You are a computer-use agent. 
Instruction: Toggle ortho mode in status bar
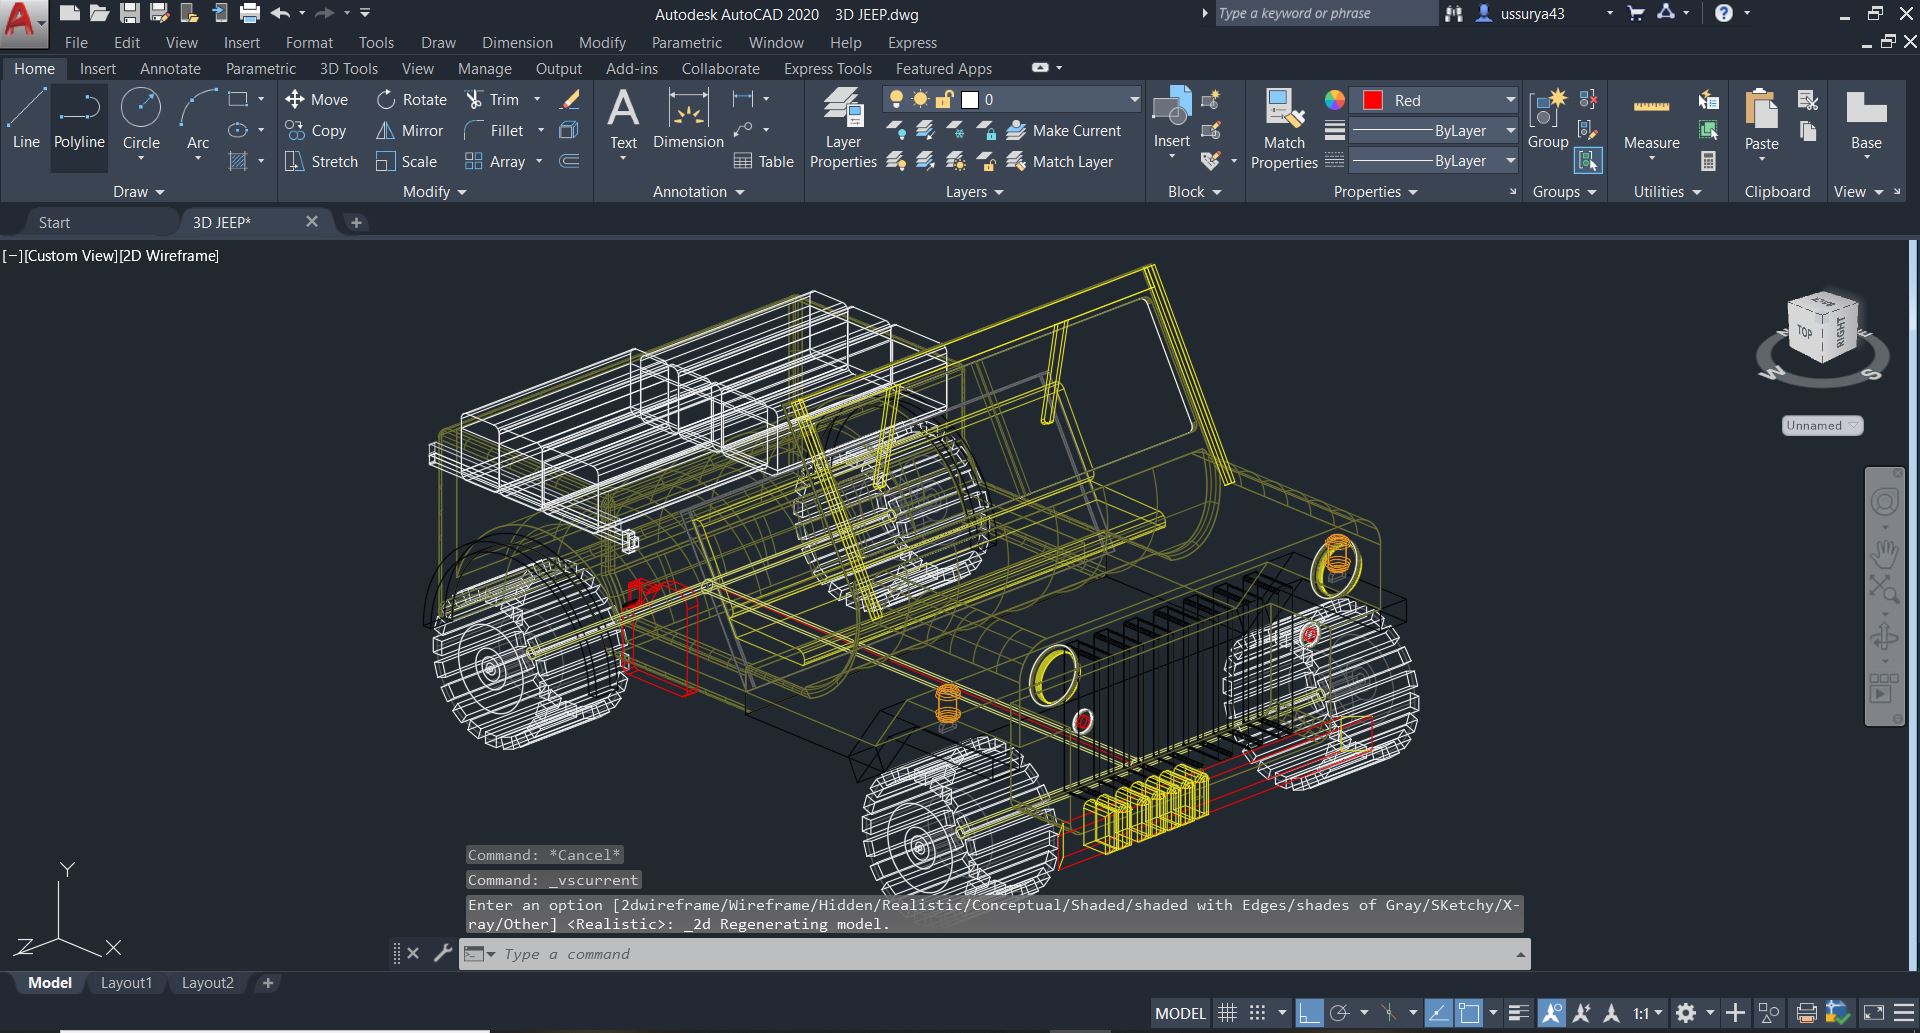tap(1309, 1013)
